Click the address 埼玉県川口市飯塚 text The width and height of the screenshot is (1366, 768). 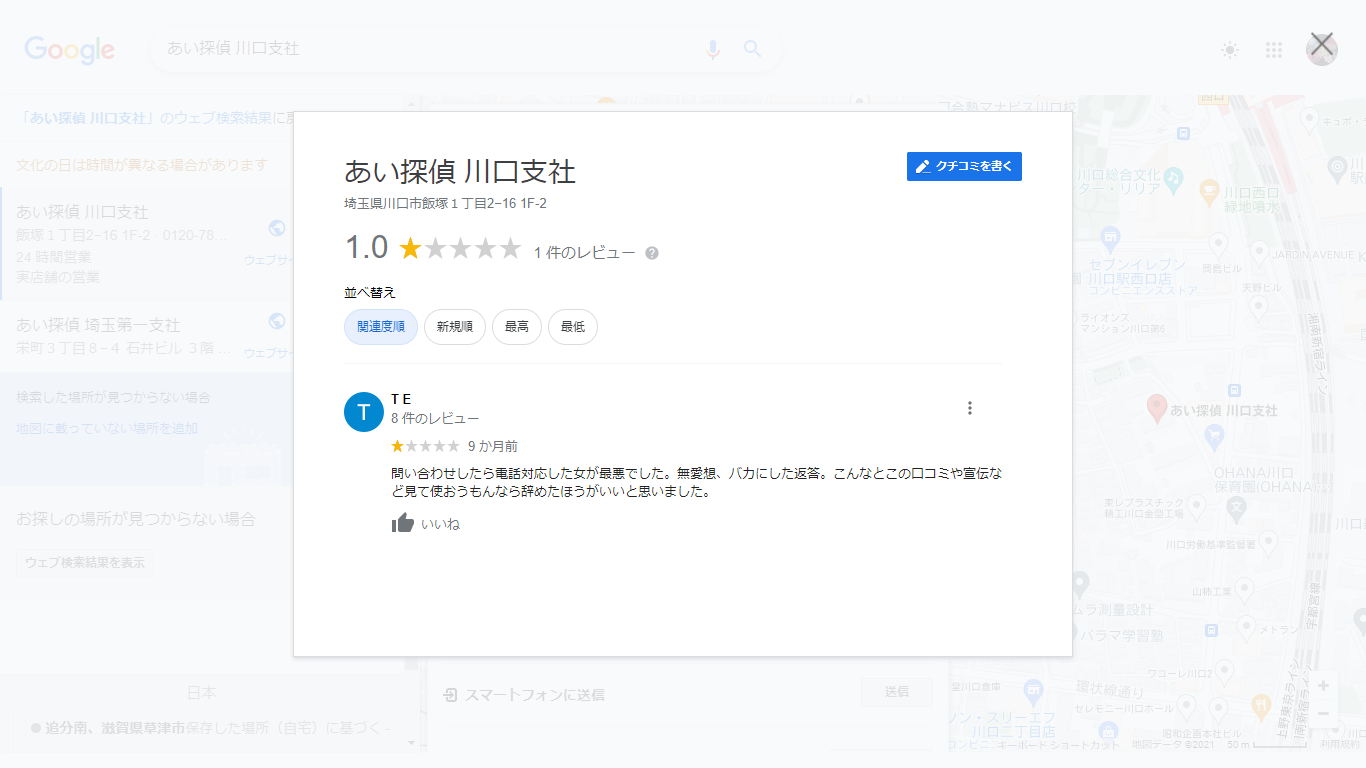(x=445, y=203)
